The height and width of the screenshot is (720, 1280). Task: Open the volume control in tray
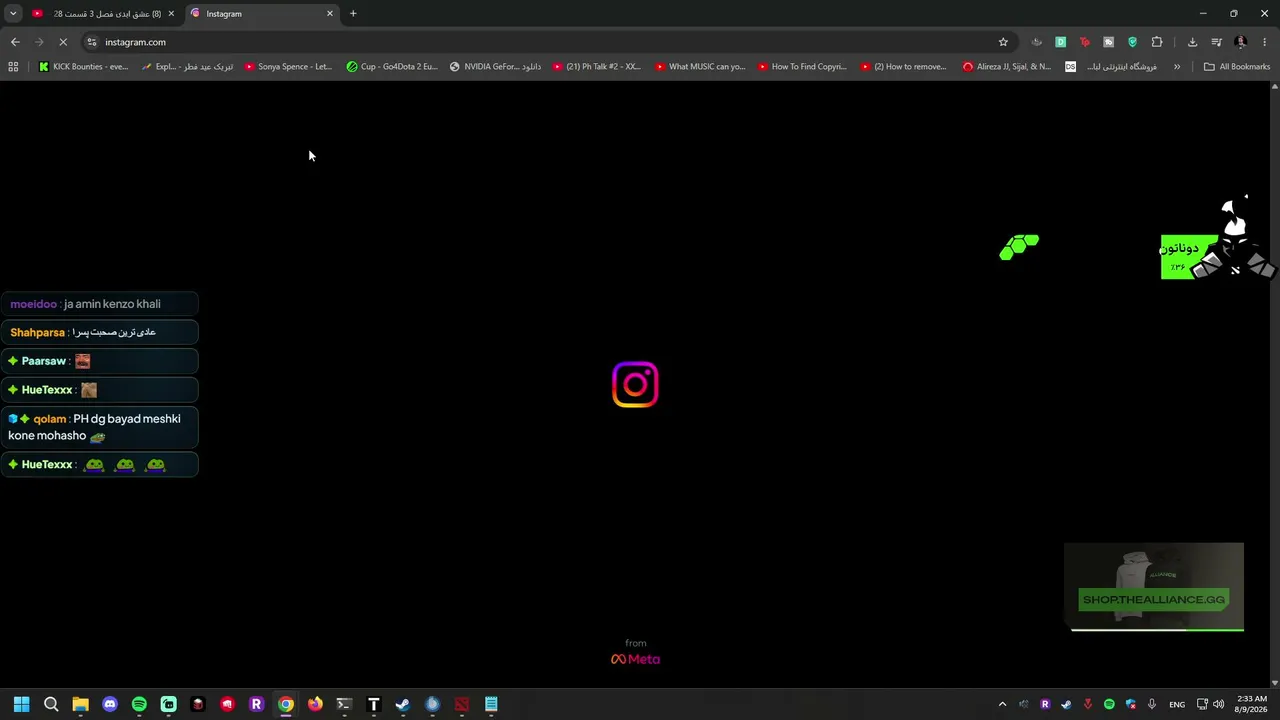1218,704
